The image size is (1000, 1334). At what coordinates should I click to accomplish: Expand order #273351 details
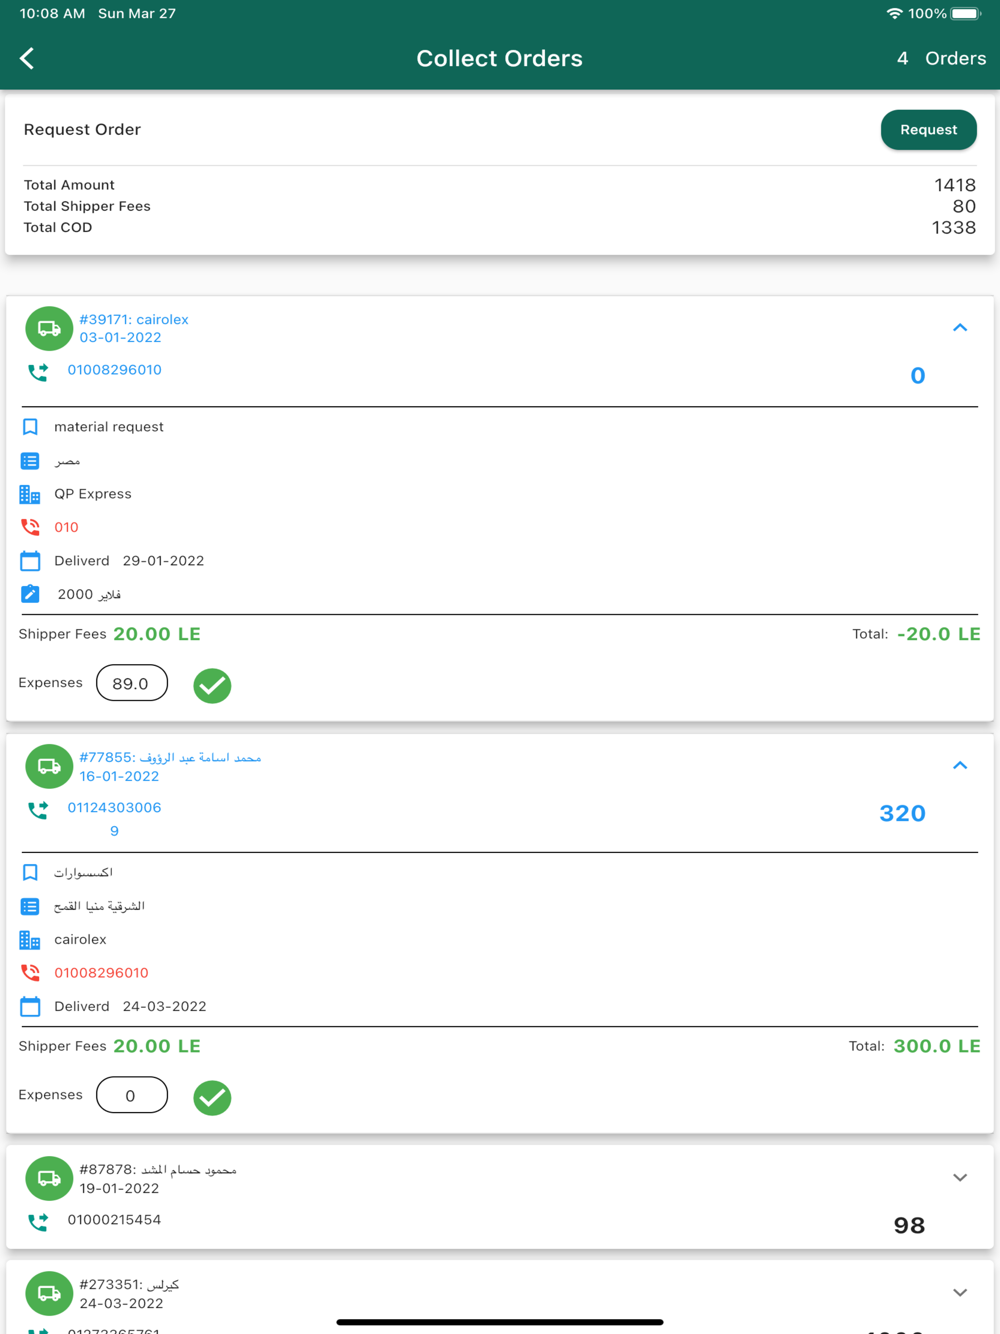(960, 1293)
